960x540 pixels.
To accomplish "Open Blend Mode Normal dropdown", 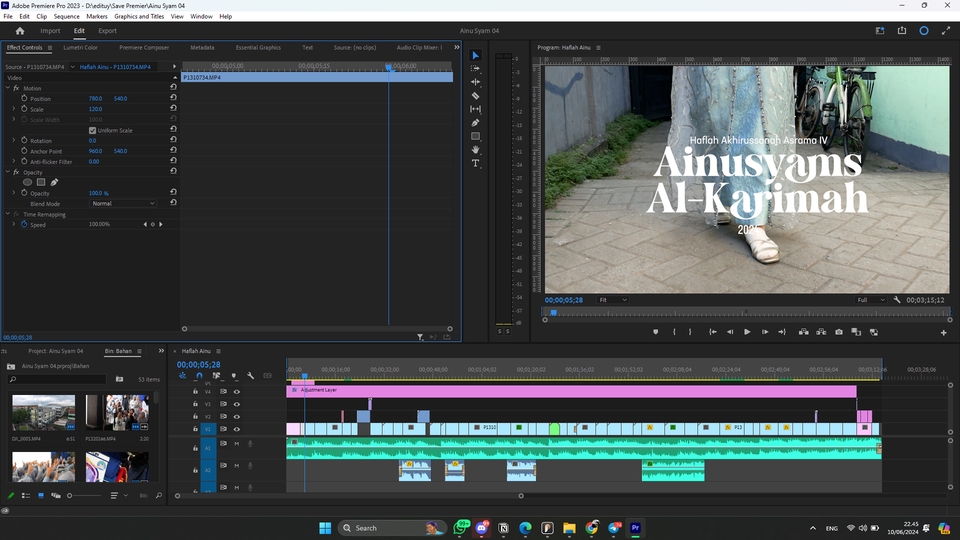I will pyautogui.click(x=123, y=203).
